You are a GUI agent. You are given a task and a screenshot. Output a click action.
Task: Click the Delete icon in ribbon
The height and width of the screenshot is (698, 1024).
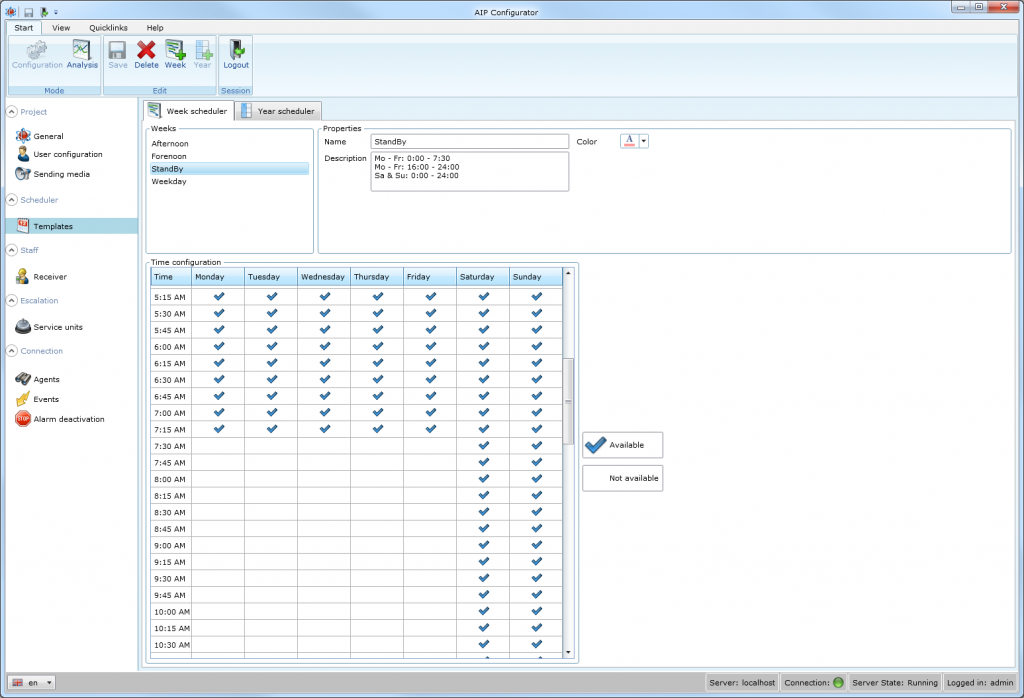pos(146,54)
